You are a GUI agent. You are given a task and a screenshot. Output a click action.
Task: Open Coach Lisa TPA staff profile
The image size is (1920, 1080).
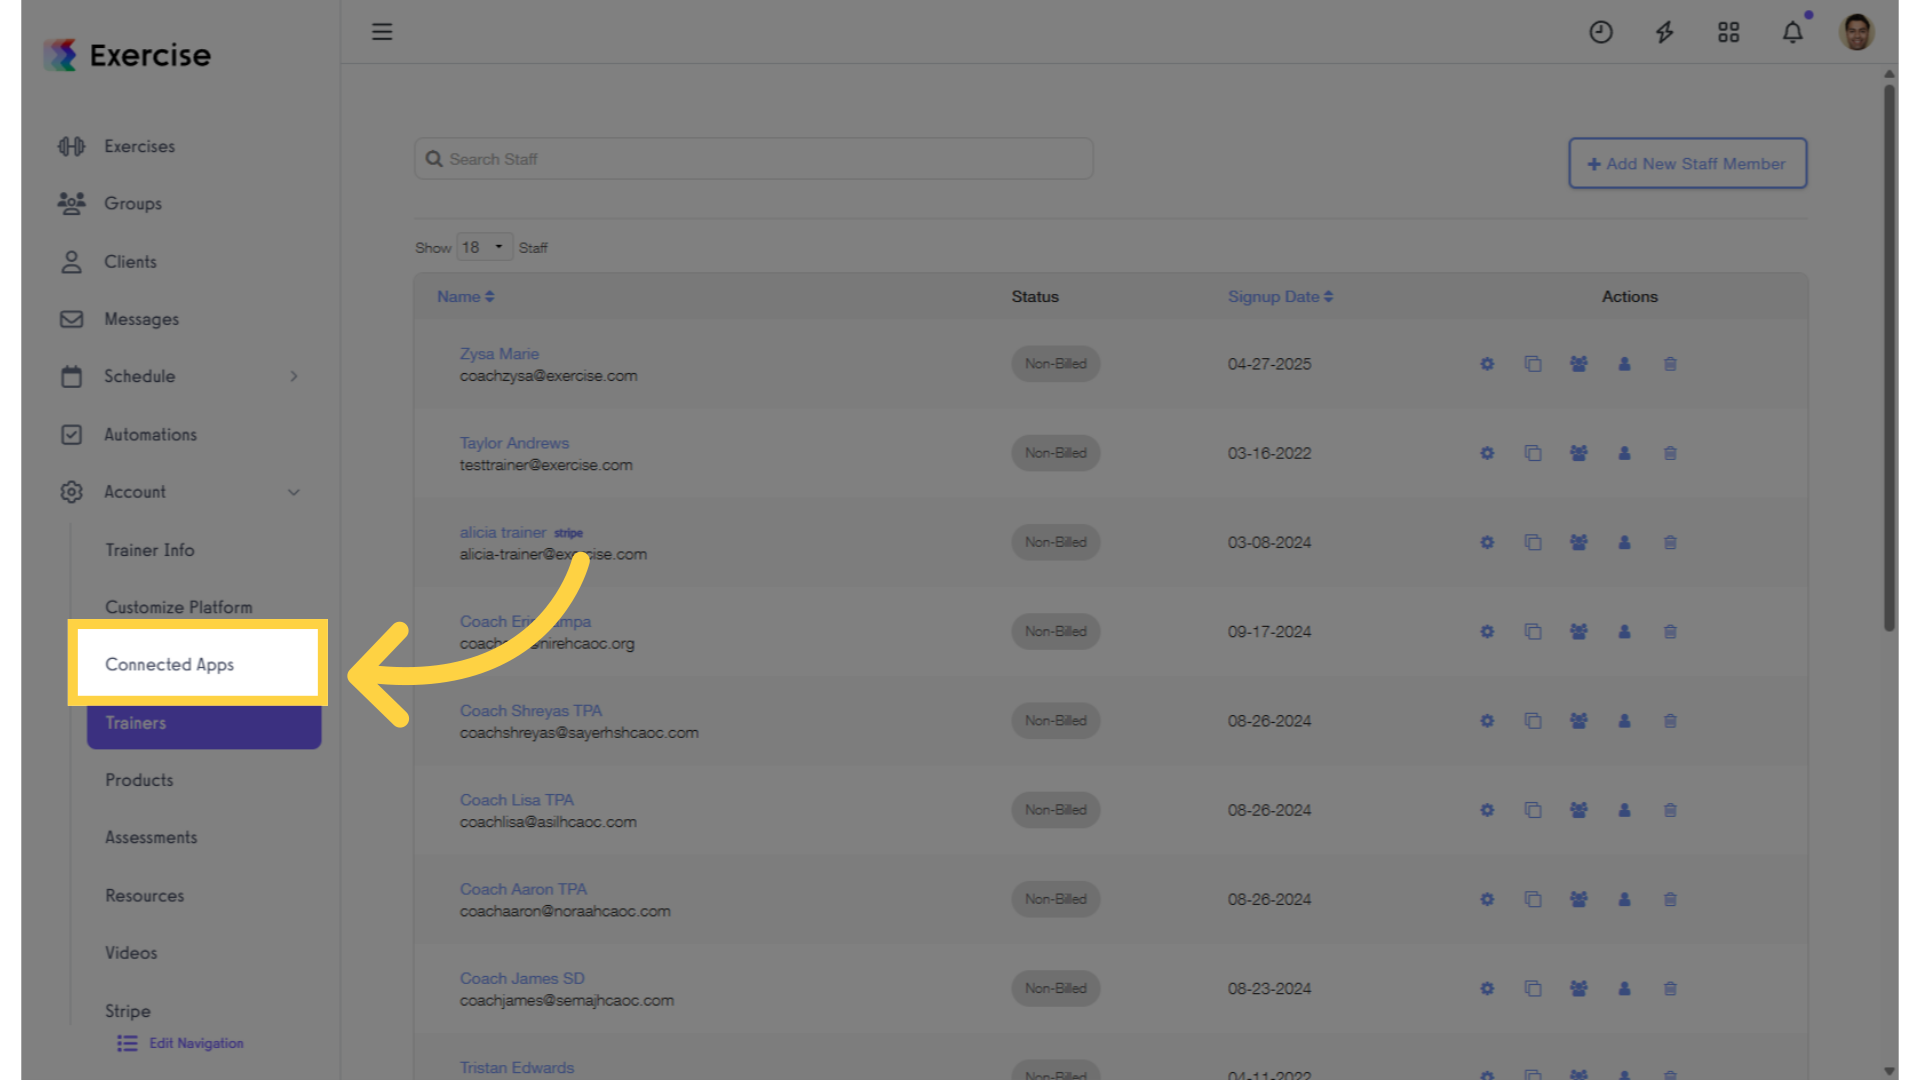pos(517,800)
